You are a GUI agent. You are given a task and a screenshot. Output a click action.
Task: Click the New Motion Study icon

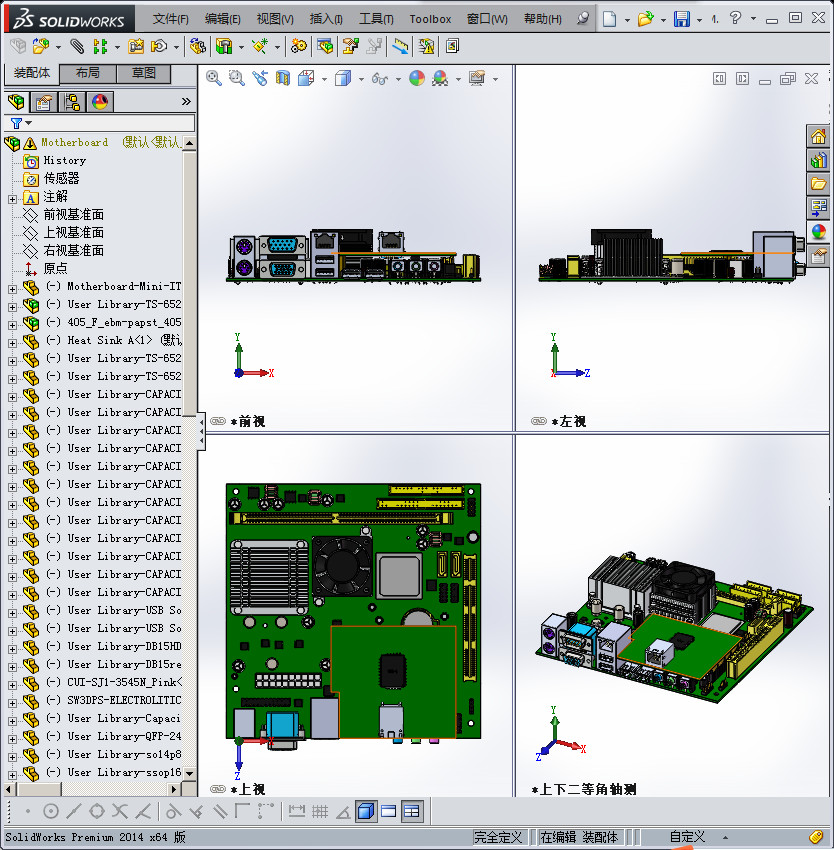click(x=298, y=47)
